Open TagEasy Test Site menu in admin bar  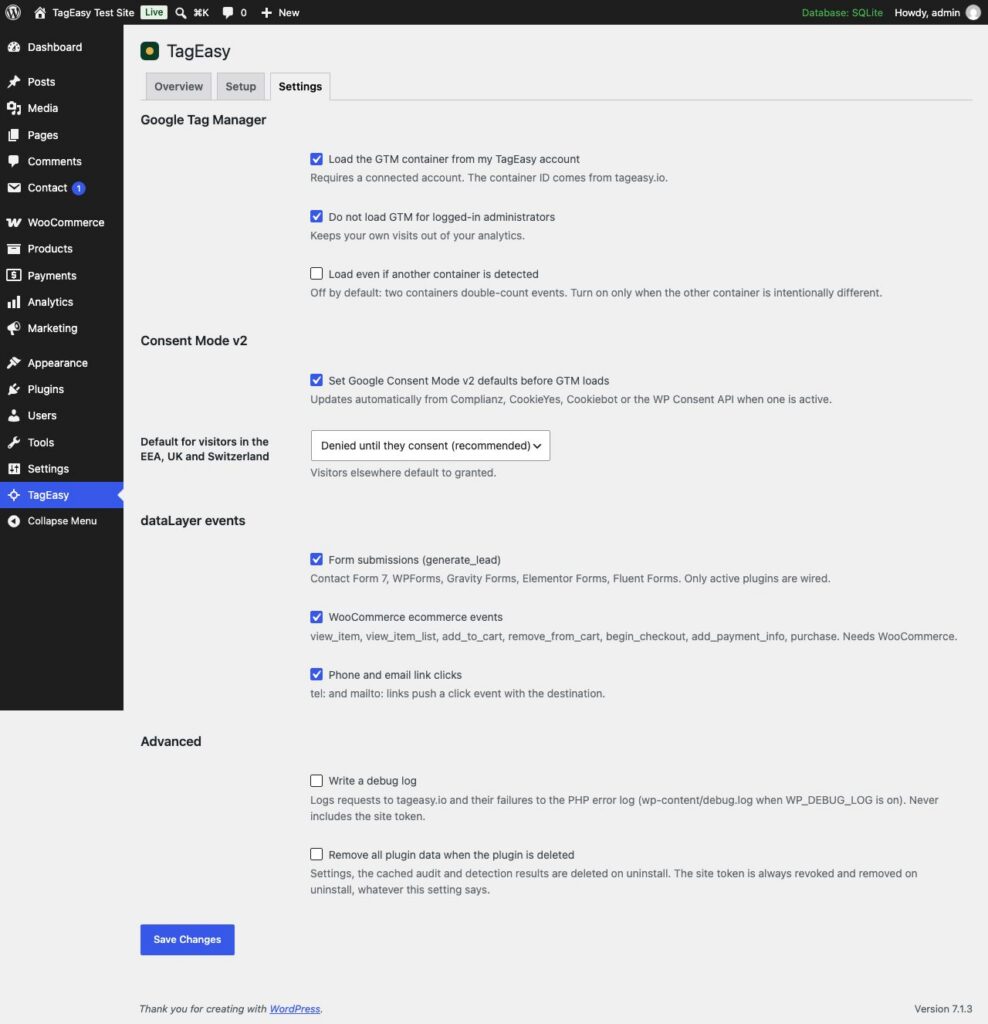pos(84,12)
